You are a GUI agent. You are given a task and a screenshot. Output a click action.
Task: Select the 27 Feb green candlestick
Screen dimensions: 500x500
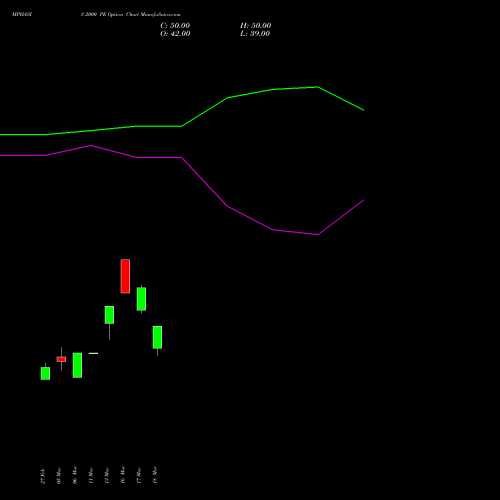coord(45,373)
